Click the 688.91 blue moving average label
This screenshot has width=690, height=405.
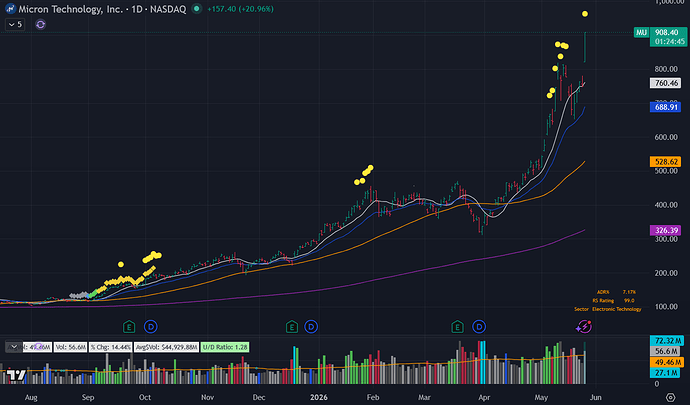[665, 107]
